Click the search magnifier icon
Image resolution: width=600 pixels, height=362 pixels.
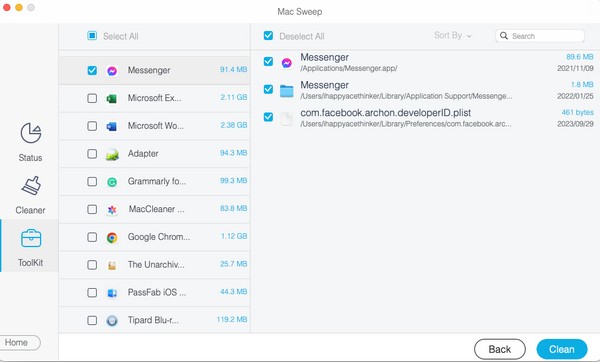point(504,36)
